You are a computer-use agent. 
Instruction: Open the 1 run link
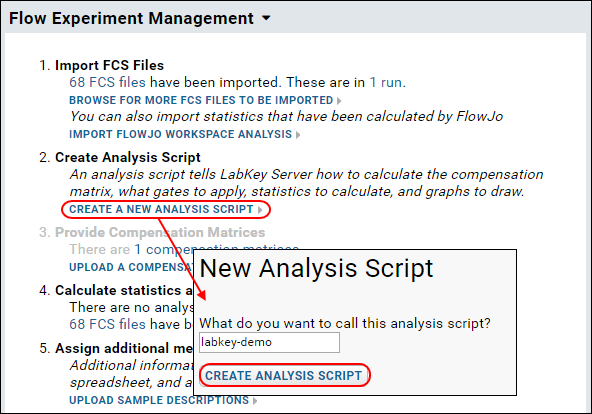(386, 82)
